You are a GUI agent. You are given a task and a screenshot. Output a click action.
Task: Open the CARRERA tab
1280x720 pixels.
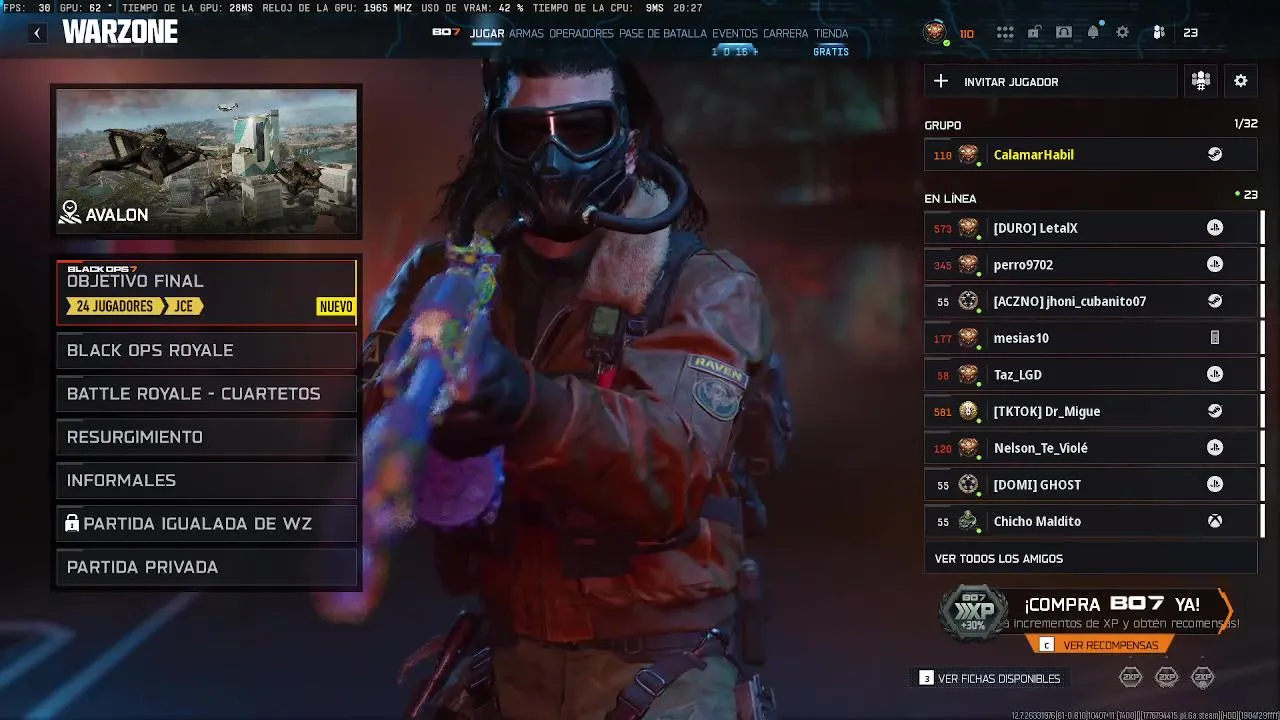(x=786, y=33)
